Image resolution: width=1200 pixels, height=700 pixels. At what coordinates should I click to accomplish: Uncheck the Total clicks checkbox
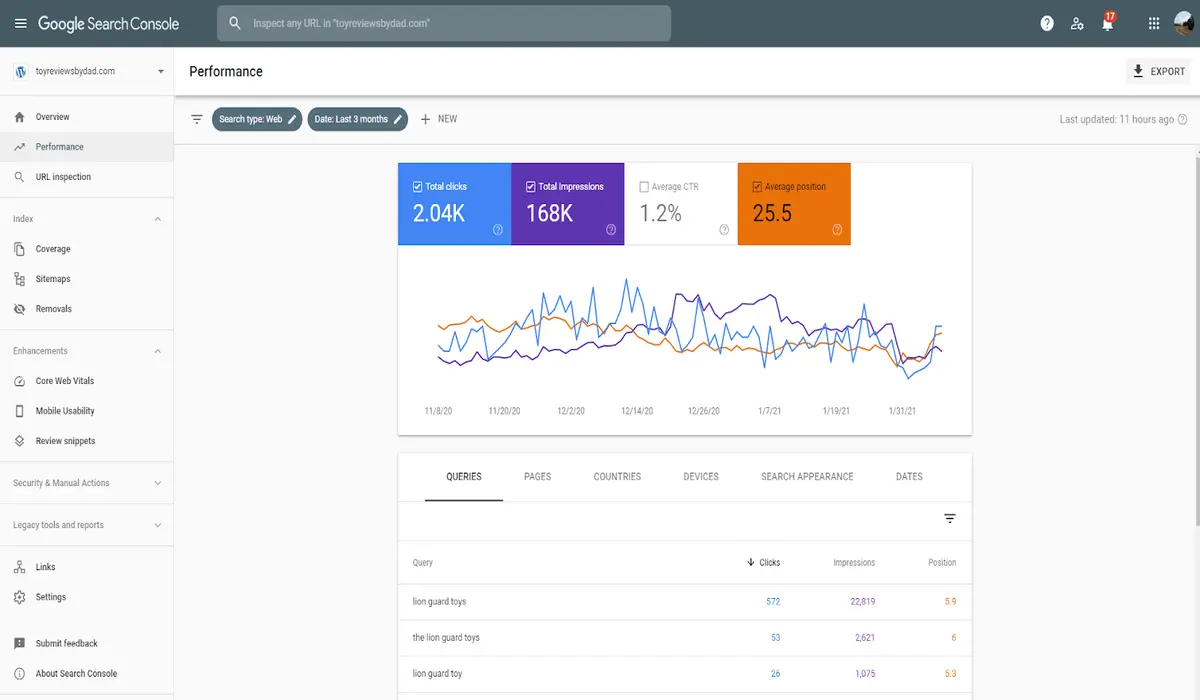pos(418,187)
